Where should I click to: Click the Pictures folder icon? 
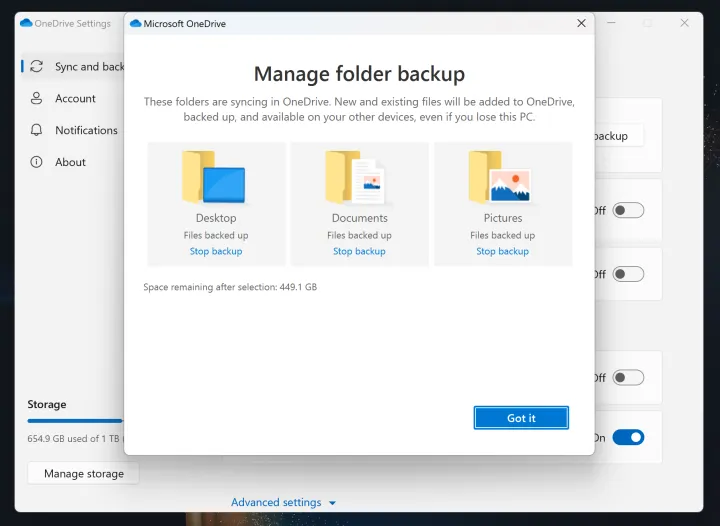tap(501, 178)
